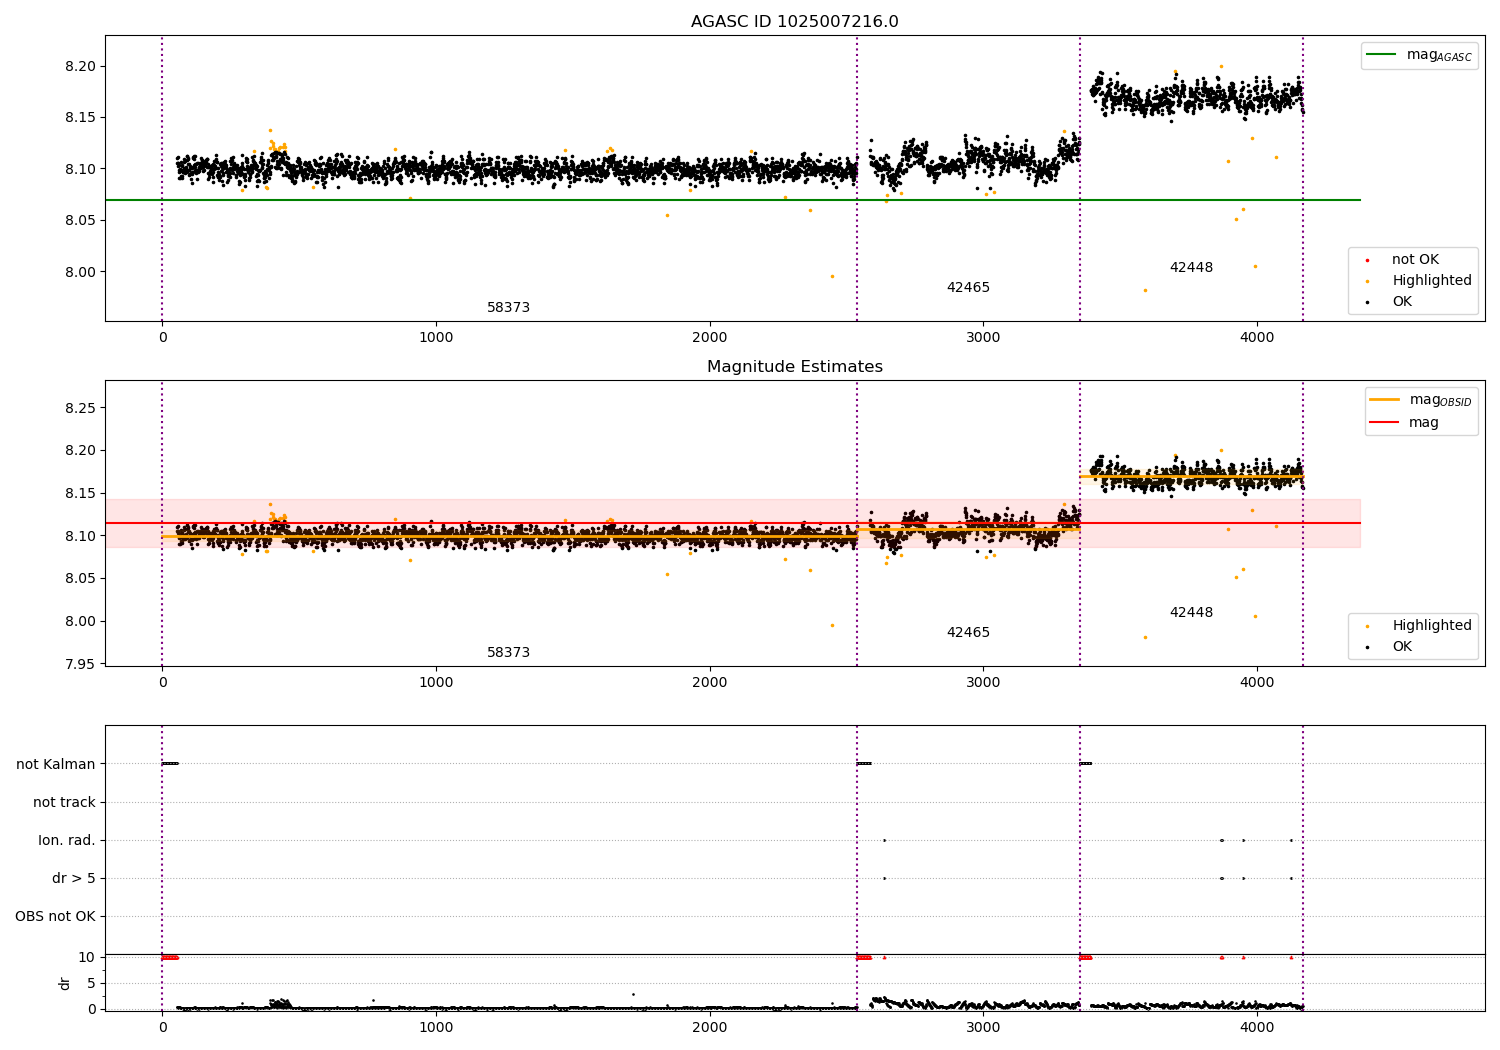Click the "58373" annotation in the top plot
Viewport: 1500px width, 1050px height.
point(508,308)
